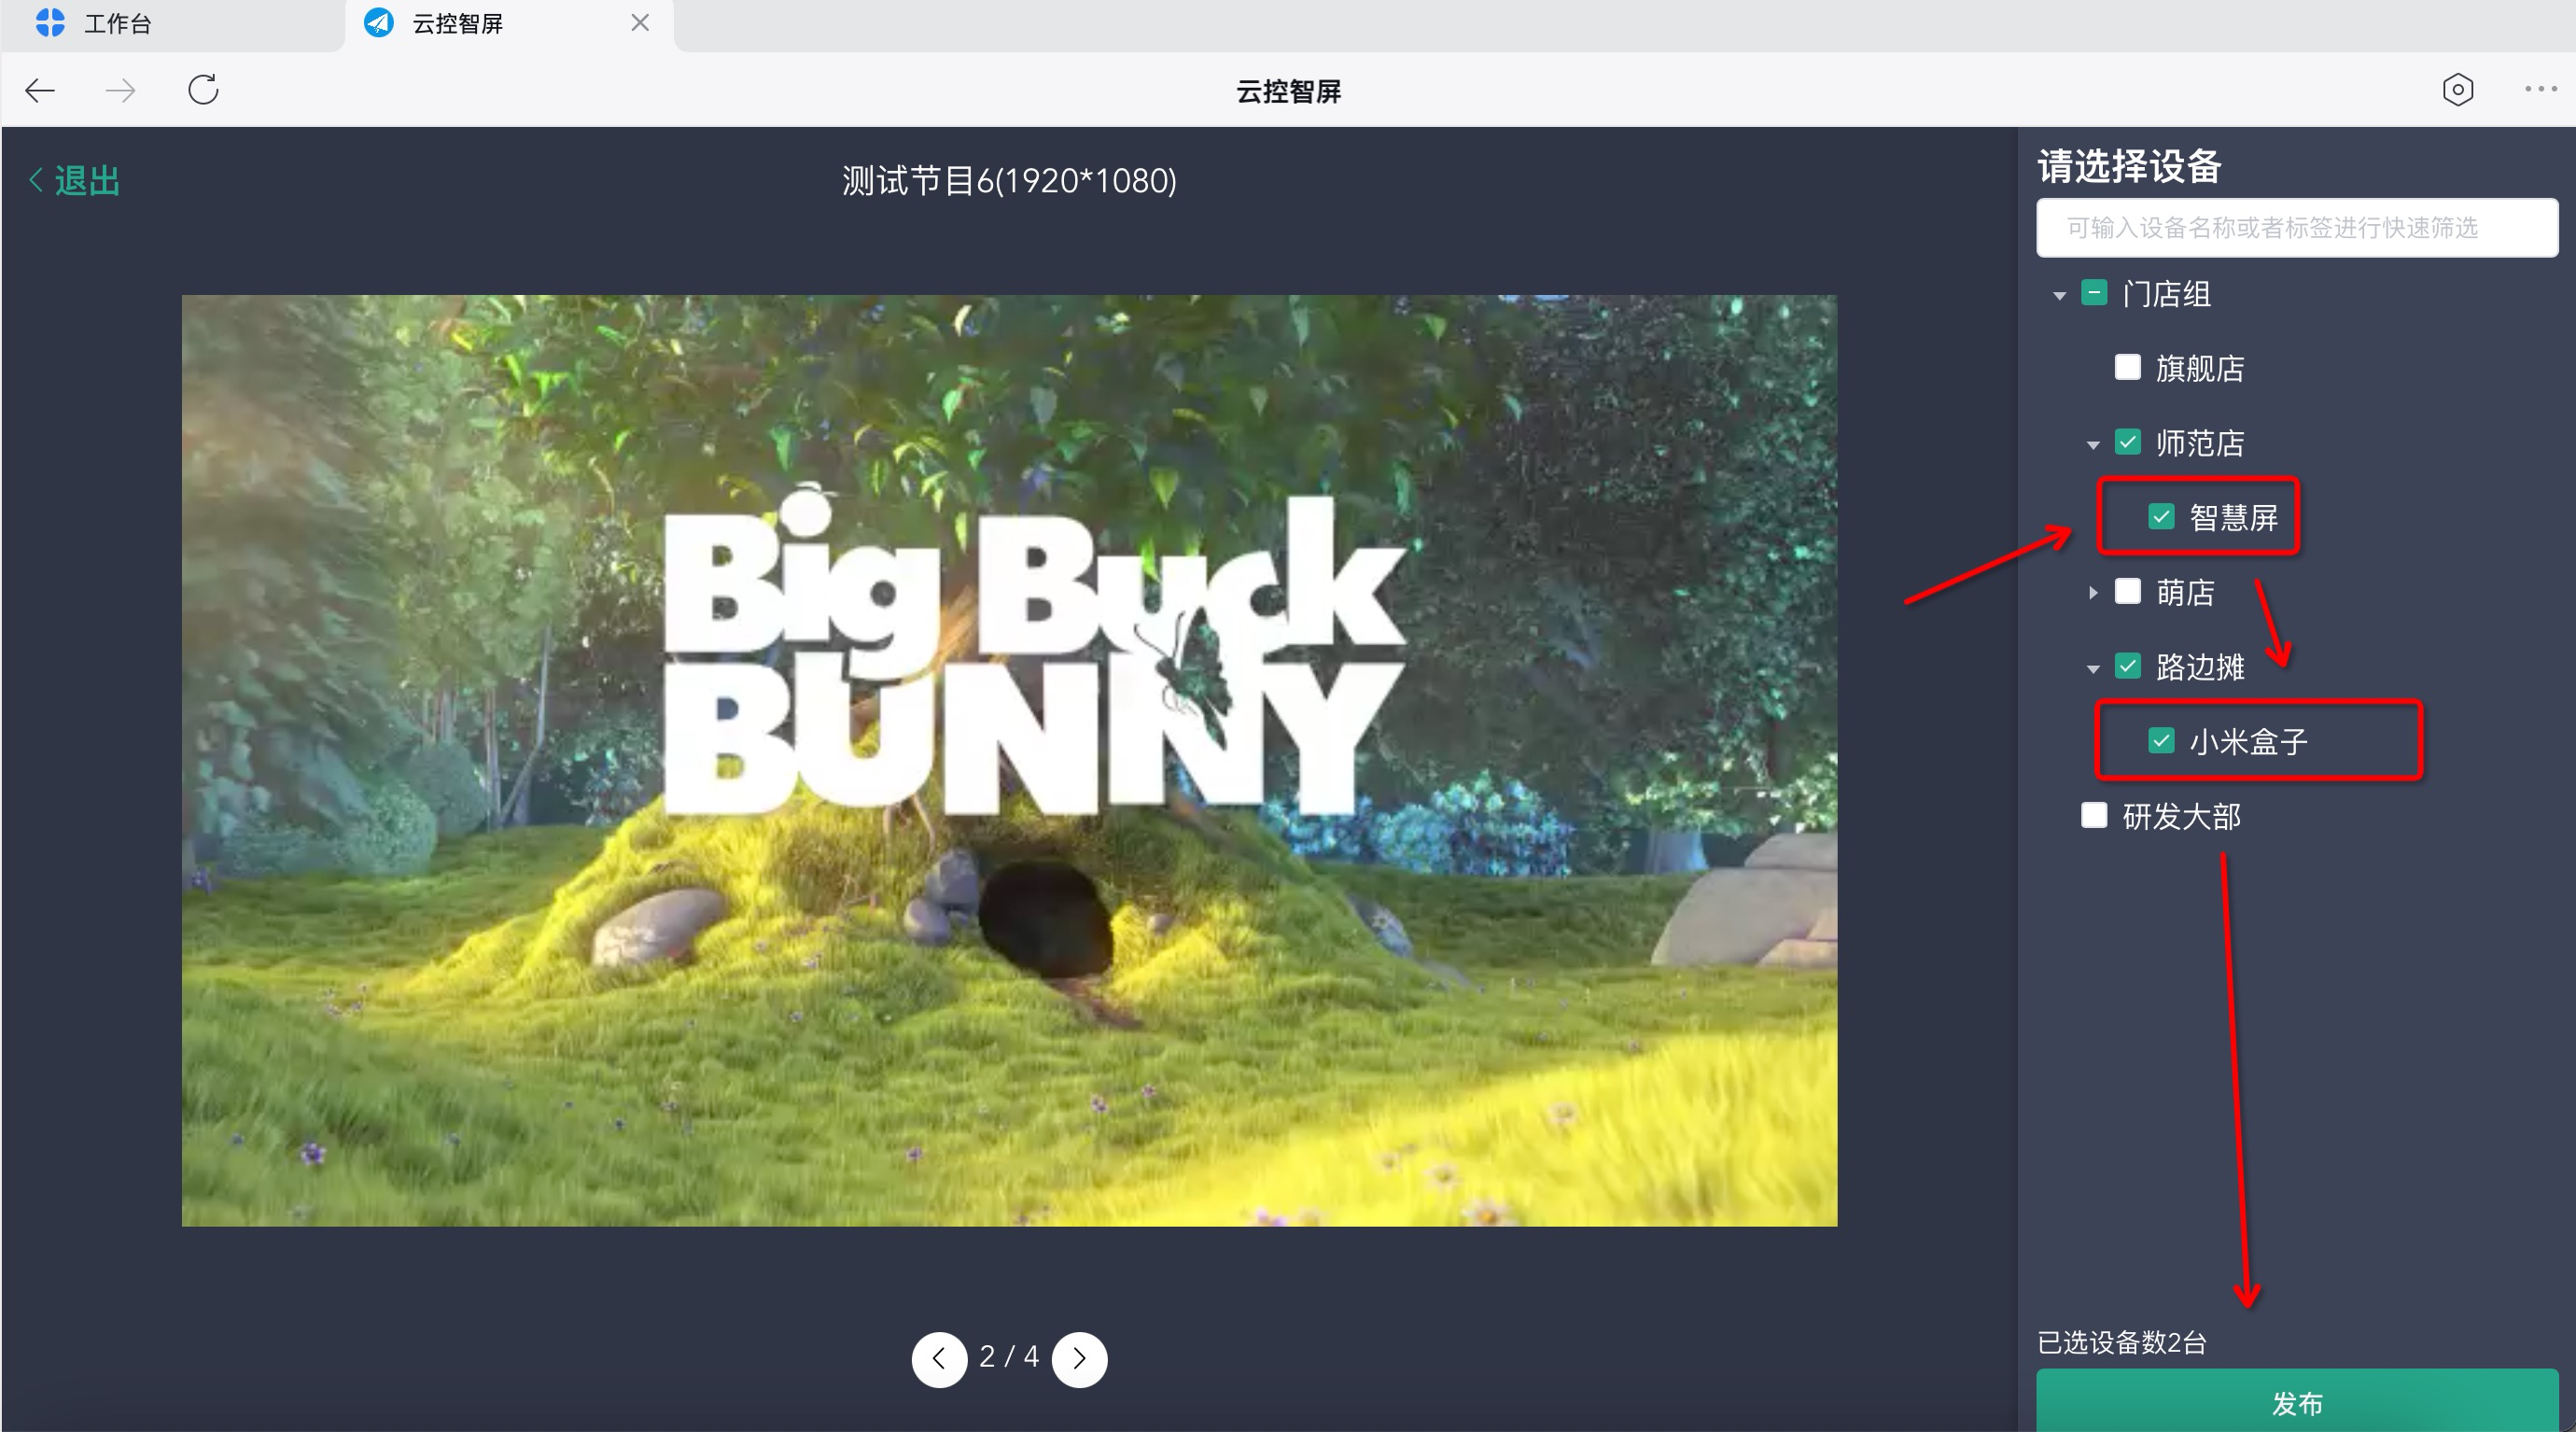Select the 旗舰店 tree label
Screen dimensions: 2576x1432
(2200, 369)
